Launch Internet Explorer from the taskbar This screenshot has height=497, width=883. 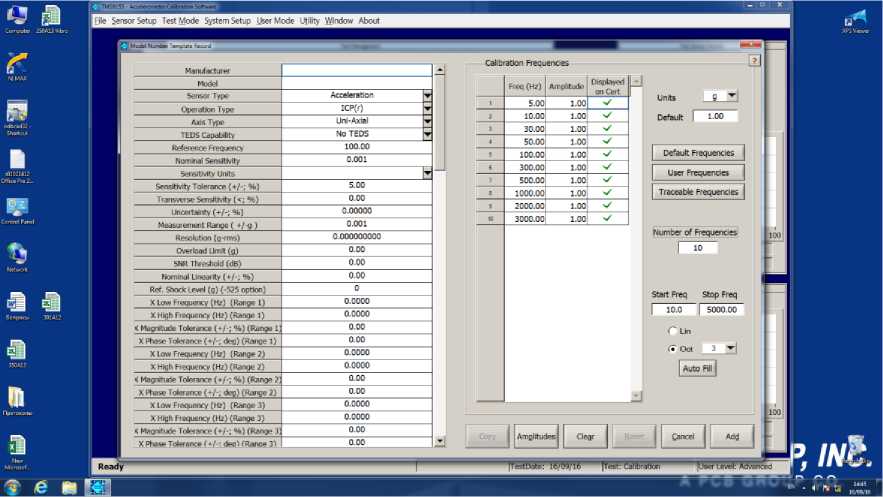(x=42, y=487)
